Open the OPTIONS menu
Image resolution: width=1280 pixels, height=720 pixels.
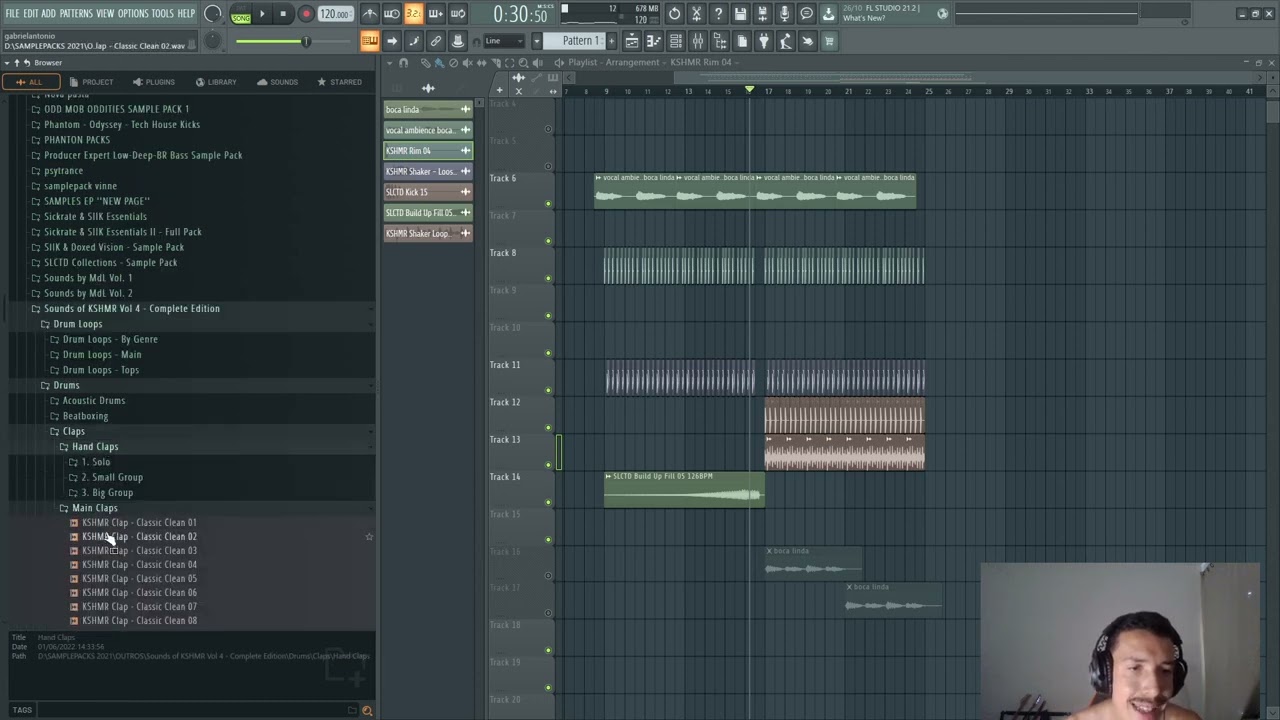[x=133, y=13]
